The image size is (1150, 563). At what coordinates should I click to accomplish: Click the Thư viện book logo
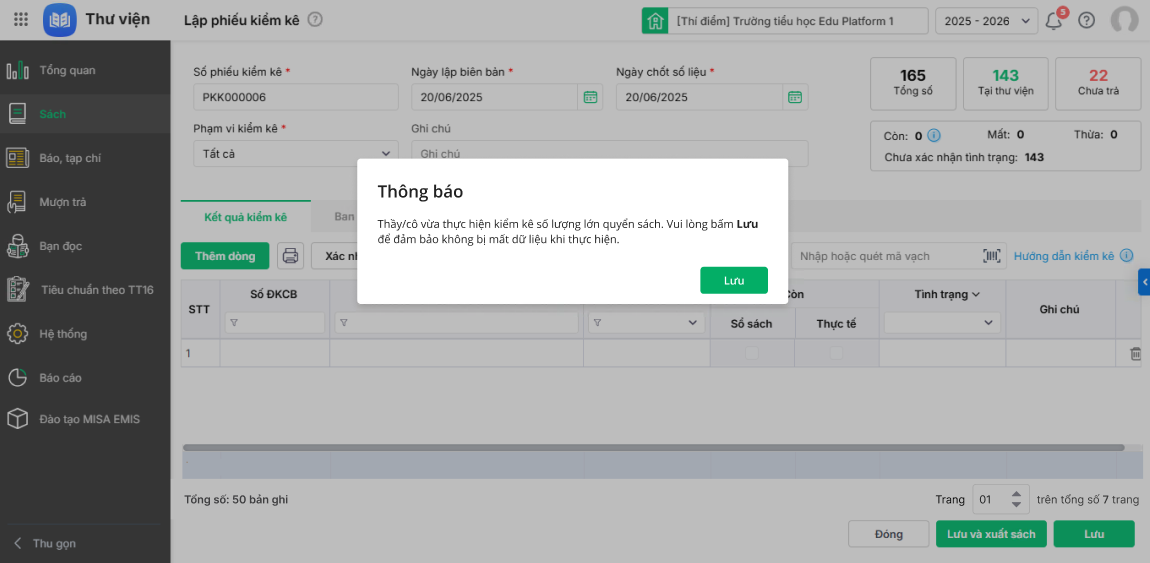tap(60, 20)
